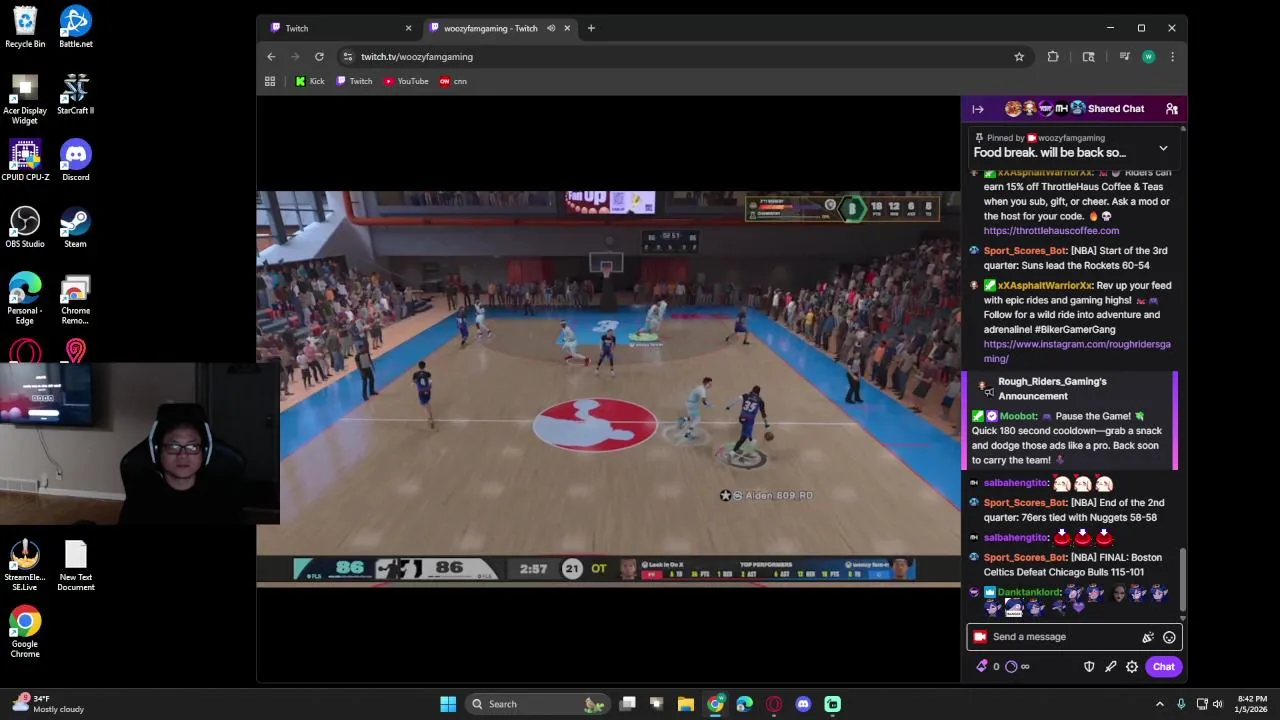Reload the Twitch page
Image resolution: width=1280 pixels, height=720 pixels.
pos(319,57)
